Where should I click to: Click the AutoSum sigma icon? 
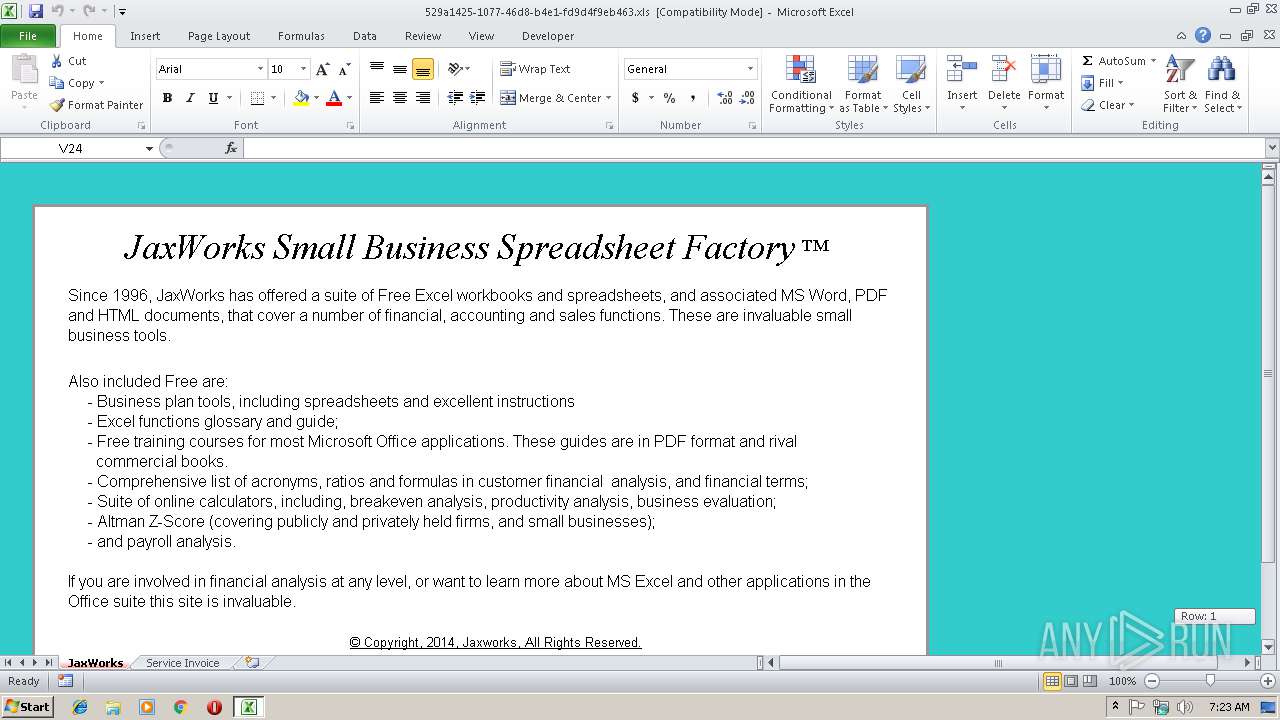(1087, 61)
